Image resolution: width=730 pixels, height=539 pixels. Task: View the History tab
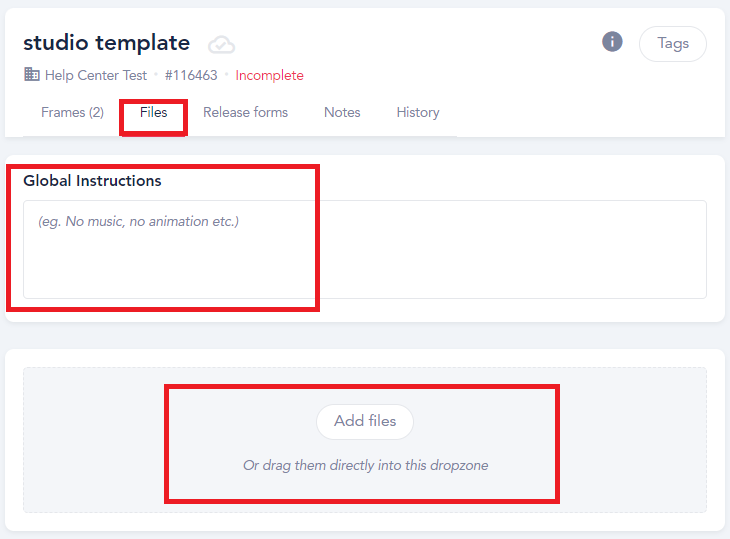point(418,113)
